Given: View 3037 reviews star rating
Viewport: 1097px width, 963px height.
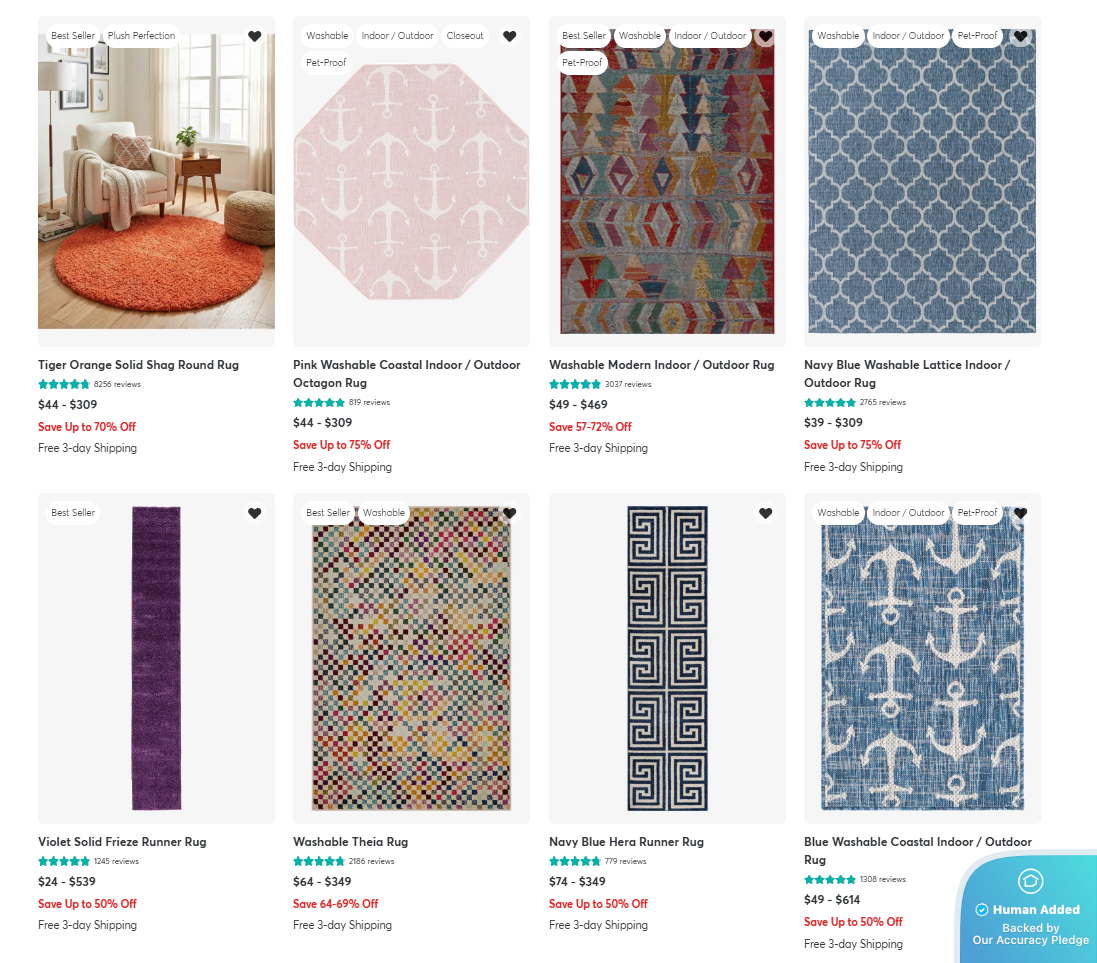Looking at the screenshot, I should [575, 384].
